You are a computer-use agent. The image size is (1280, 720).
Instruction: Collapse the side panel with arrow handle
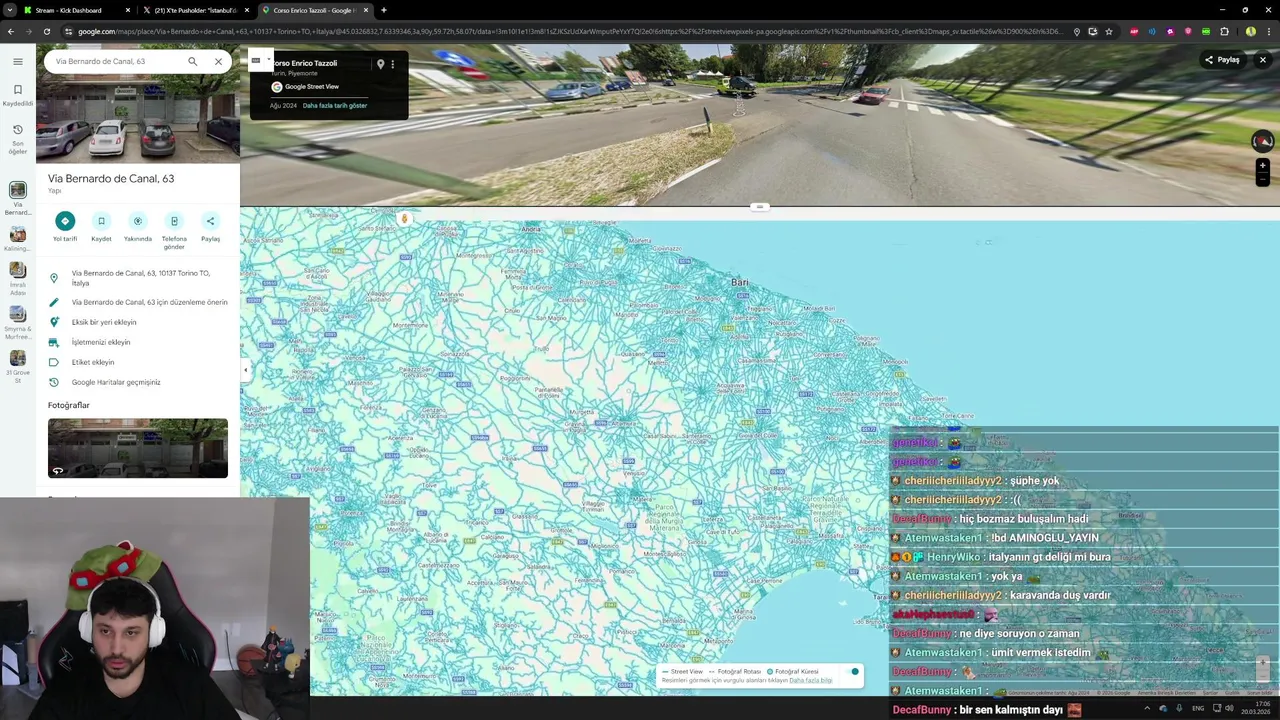click(x=245, y=370)
